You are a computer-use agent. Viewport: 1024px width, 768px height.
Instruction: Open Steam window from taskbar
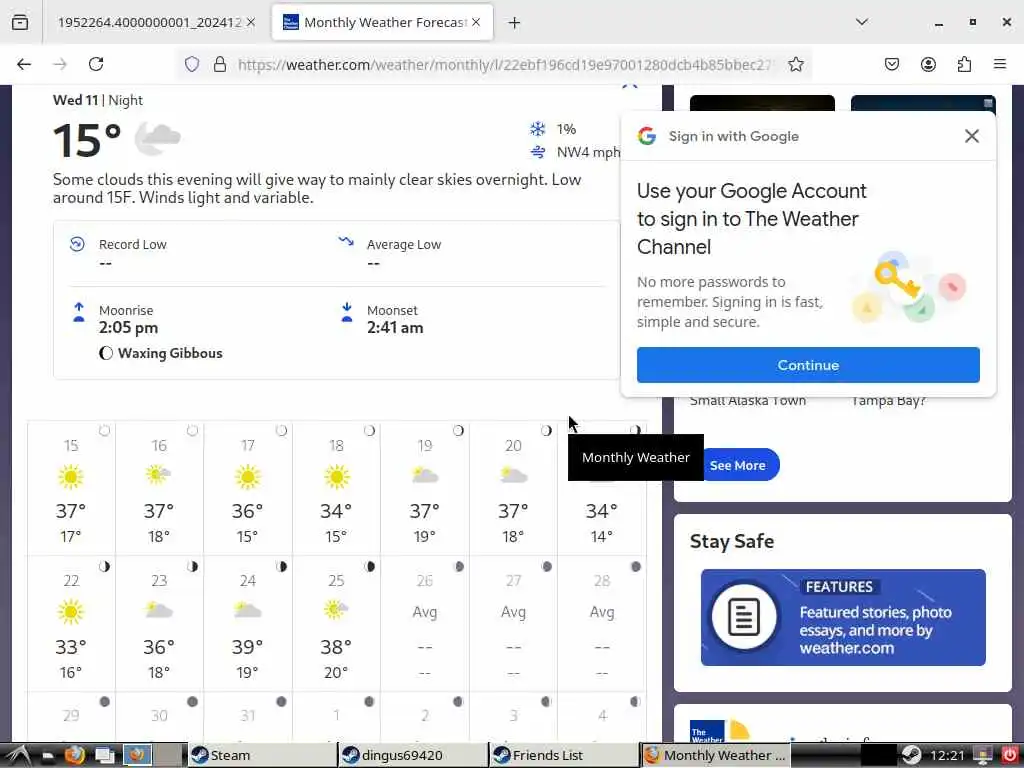click(x=263, y=755)
